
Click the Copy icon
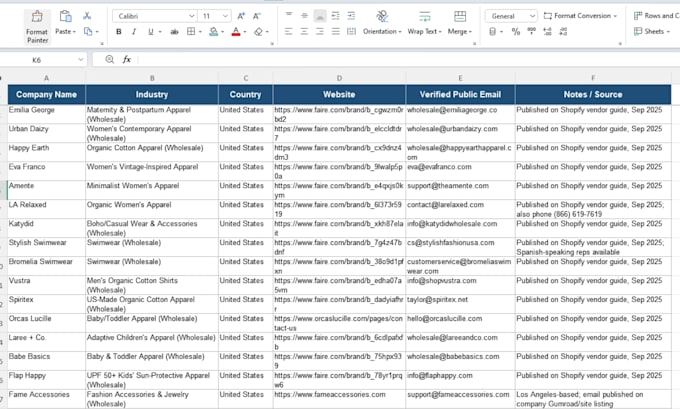point(88,32)
